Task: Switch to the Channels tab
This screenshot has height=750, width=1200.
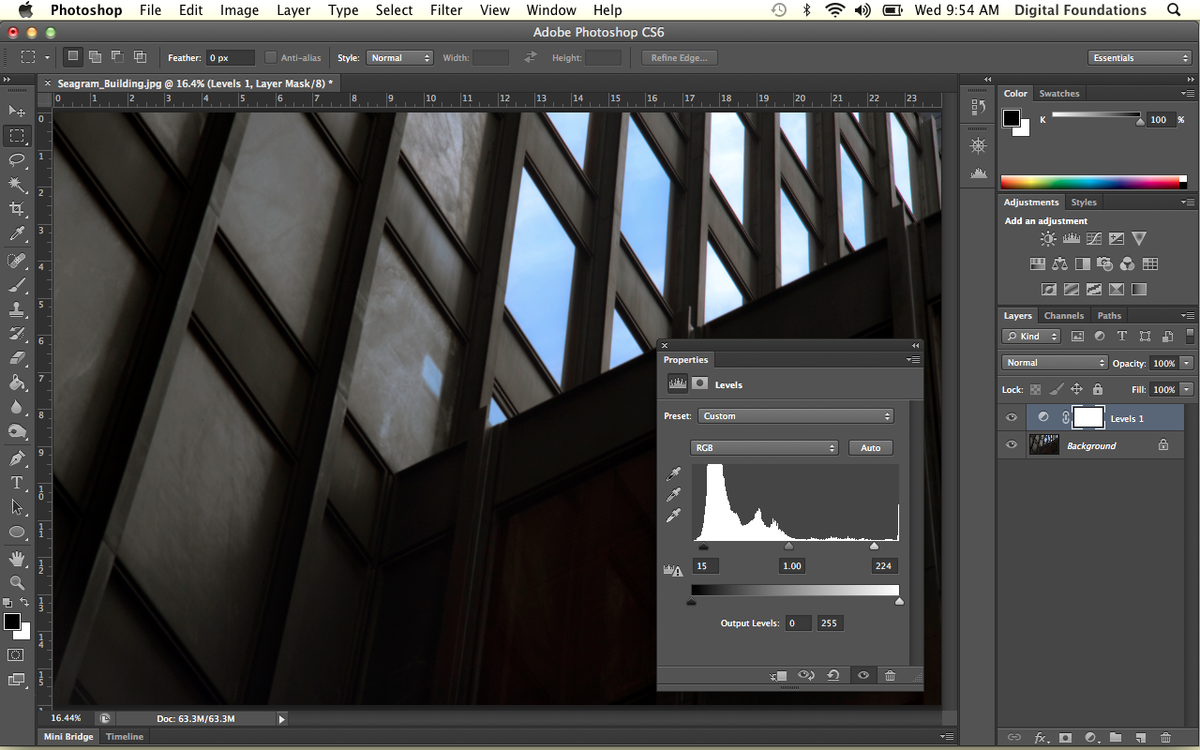Action: click(x=1063, y=316)
